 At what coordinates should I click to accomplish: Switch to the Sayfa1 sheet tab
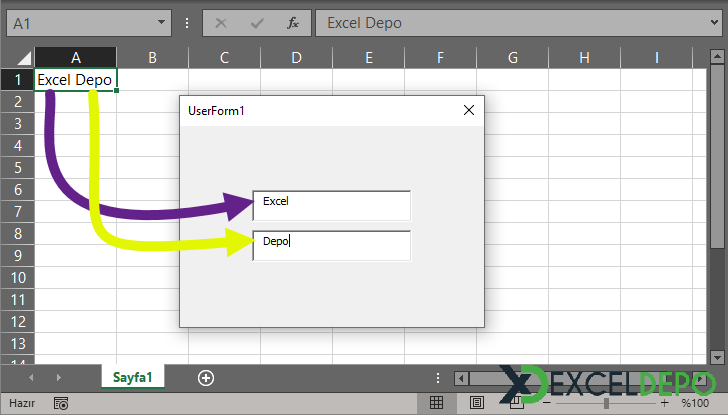132,377
